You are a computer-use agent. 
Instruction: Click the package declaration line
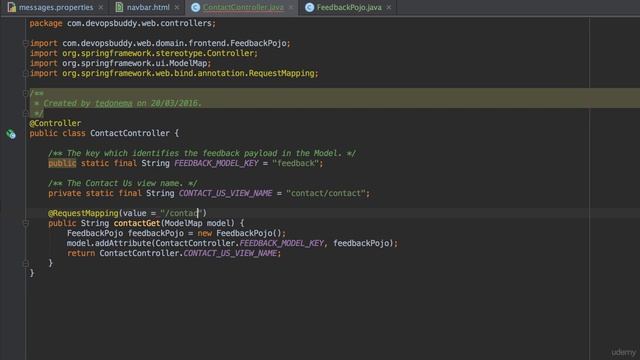[x=122, y=23]
